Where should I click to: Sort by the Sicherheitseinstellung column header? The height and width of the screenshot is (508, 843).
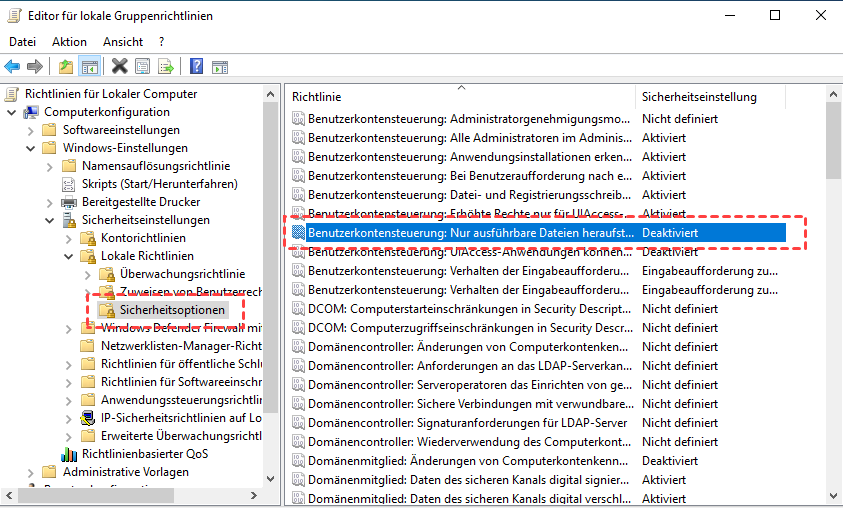coord(699,97)
